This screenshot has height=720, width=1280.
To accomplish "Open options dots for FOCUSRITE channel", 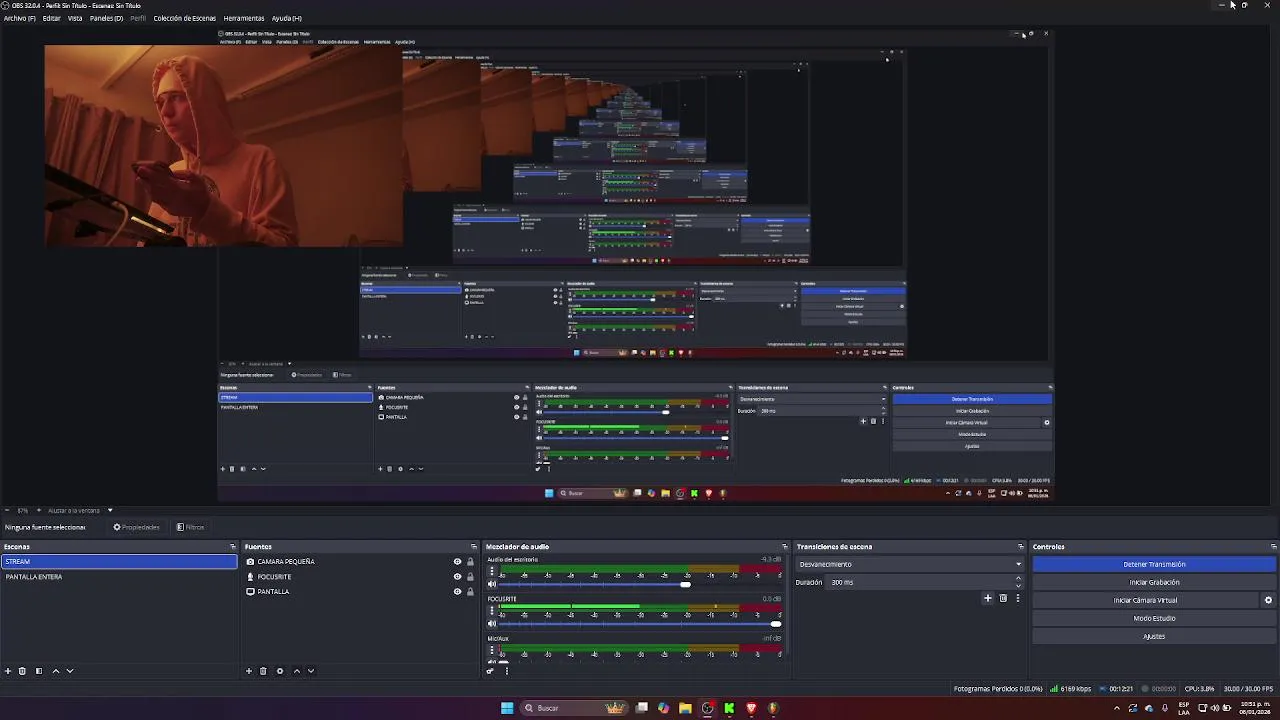I will [x=491, y=609].
